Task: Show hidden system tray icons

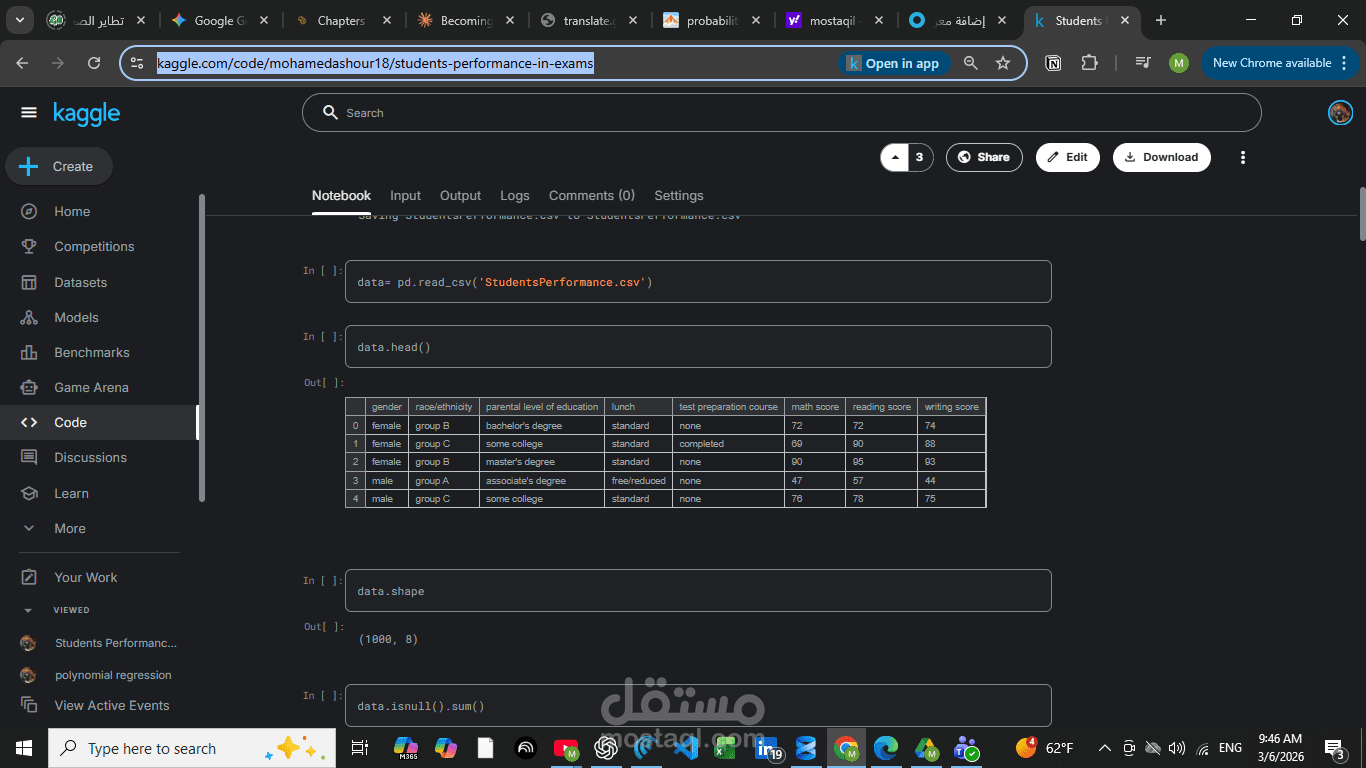Action: [1104, 748]
